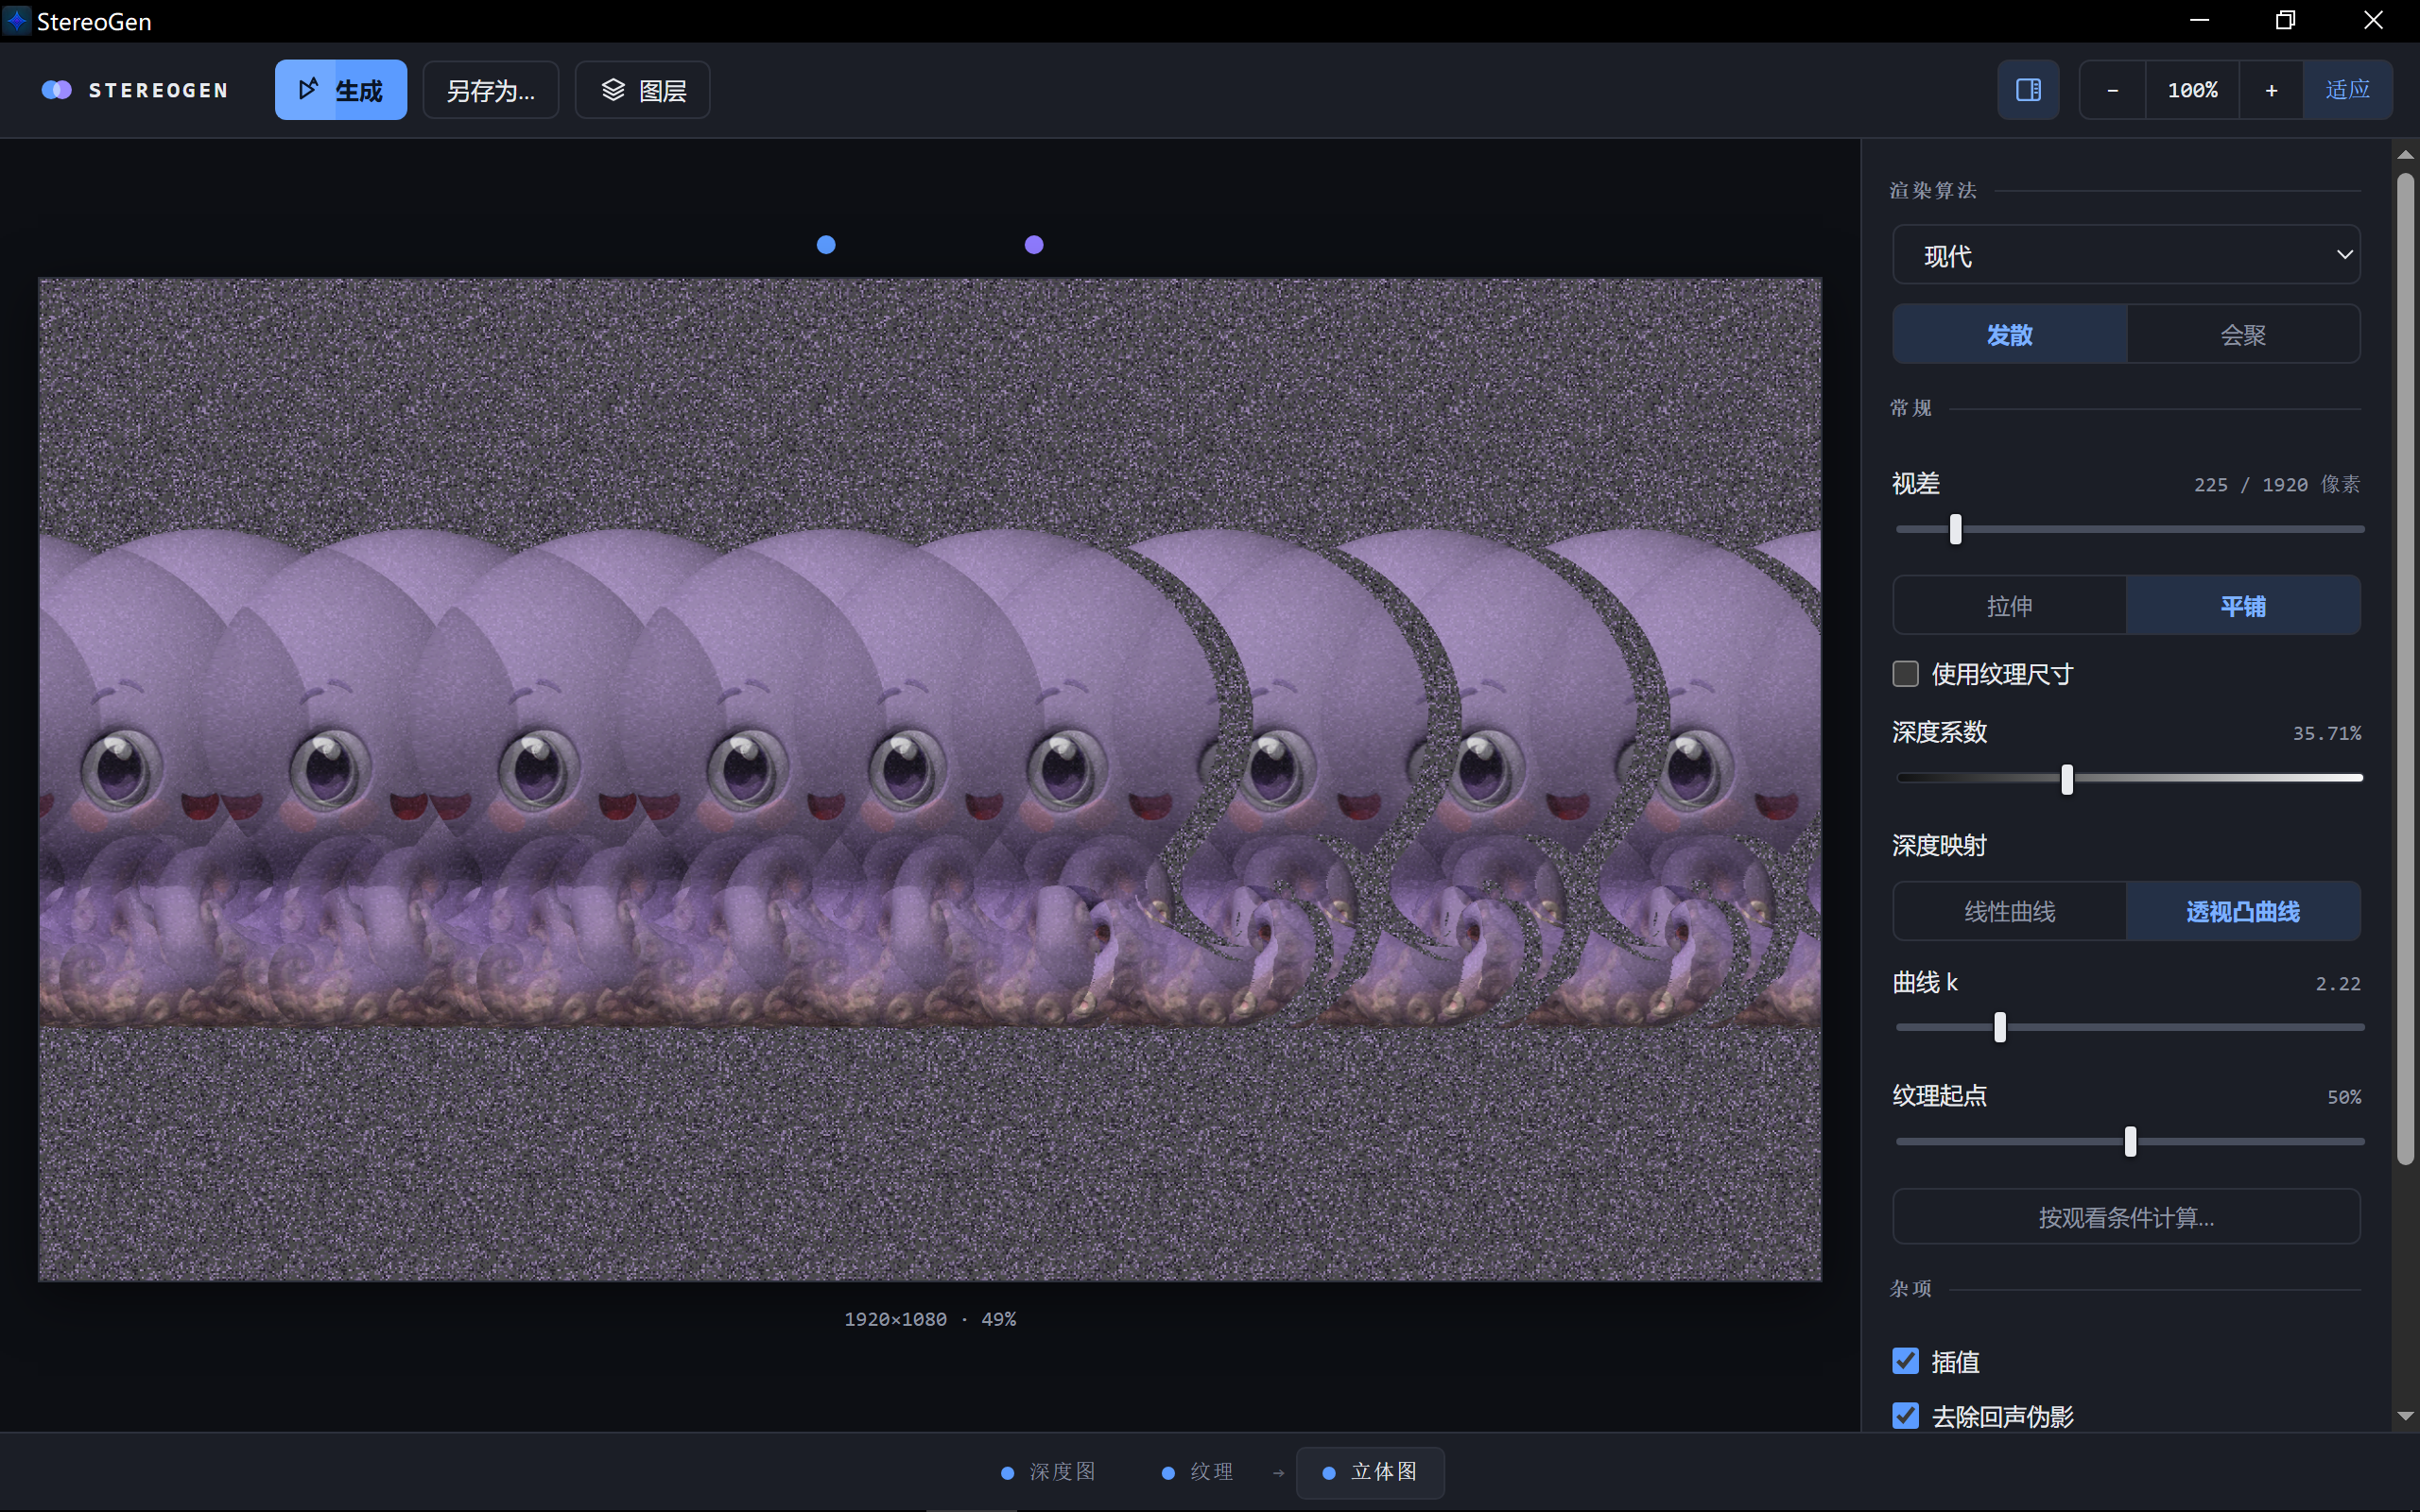Click the panel scrollbar up arrow

[x=2405, y=155]
